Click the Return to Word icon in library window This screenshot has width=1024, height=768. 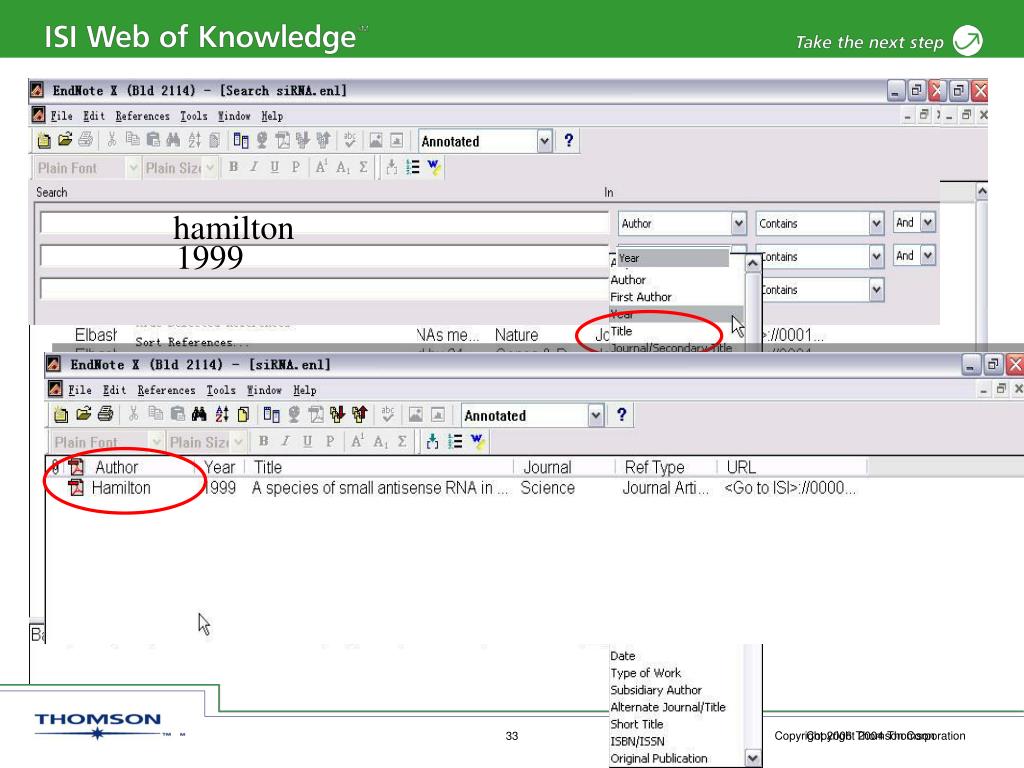pyautogui.click(x=478, y=442)
